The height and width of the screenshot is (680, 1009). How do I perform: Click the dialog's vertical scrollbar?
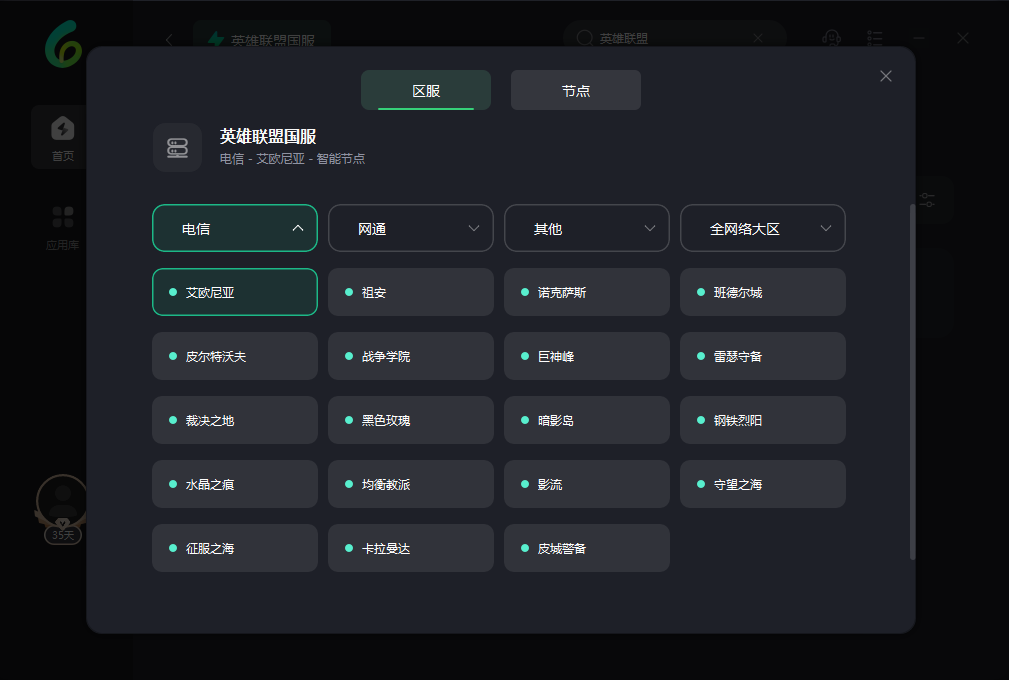912,380
